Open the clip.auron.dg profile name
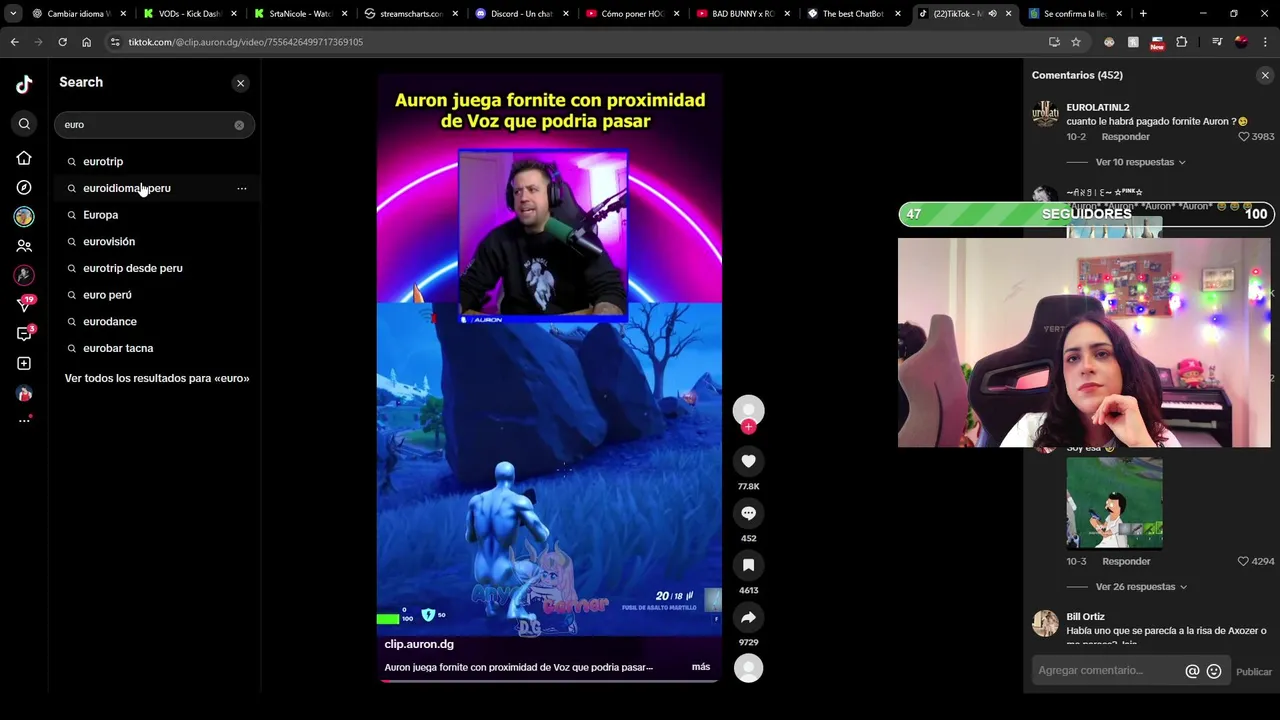The width and height of the screenshot is (1280, 720). pyautogui.click(x=419, y=644)
